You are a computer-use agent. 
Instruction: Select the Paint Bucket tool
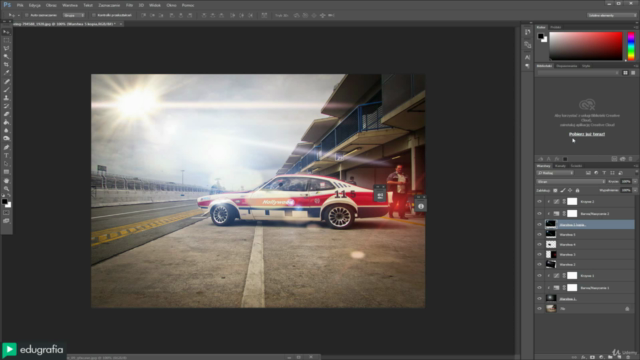coord(6,122)
